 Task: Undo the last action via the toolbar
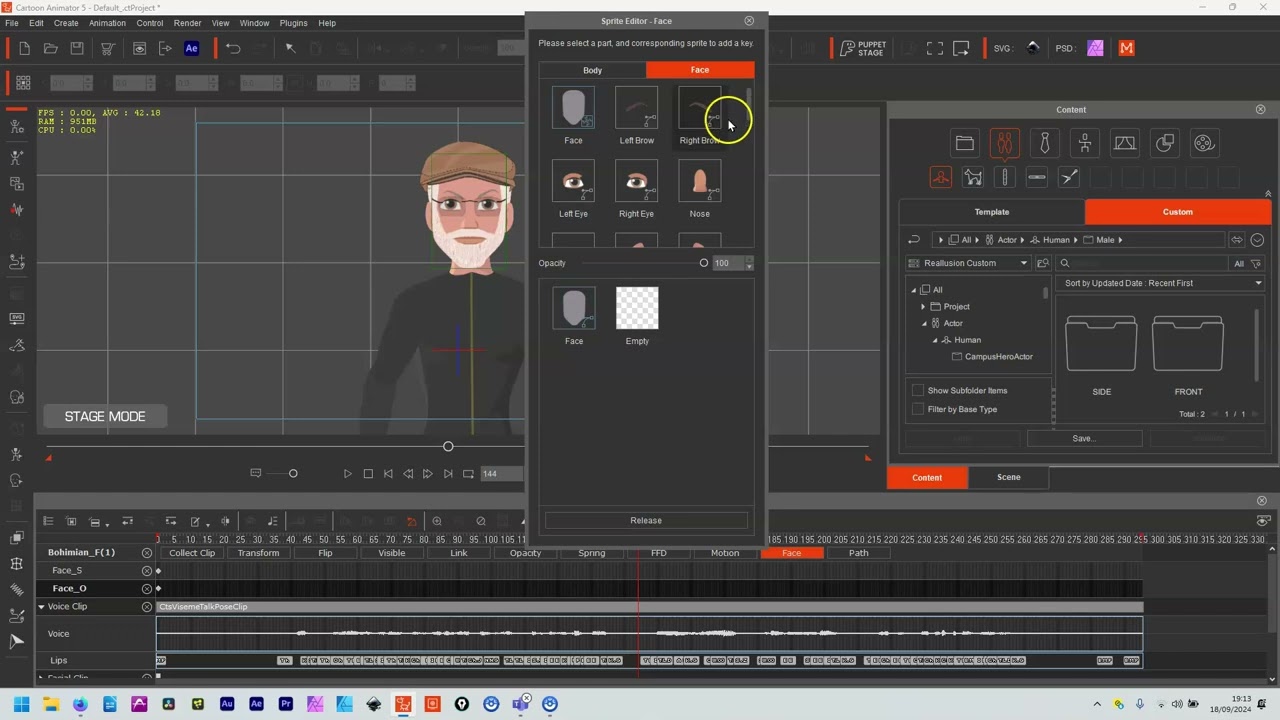pos(233,48)
